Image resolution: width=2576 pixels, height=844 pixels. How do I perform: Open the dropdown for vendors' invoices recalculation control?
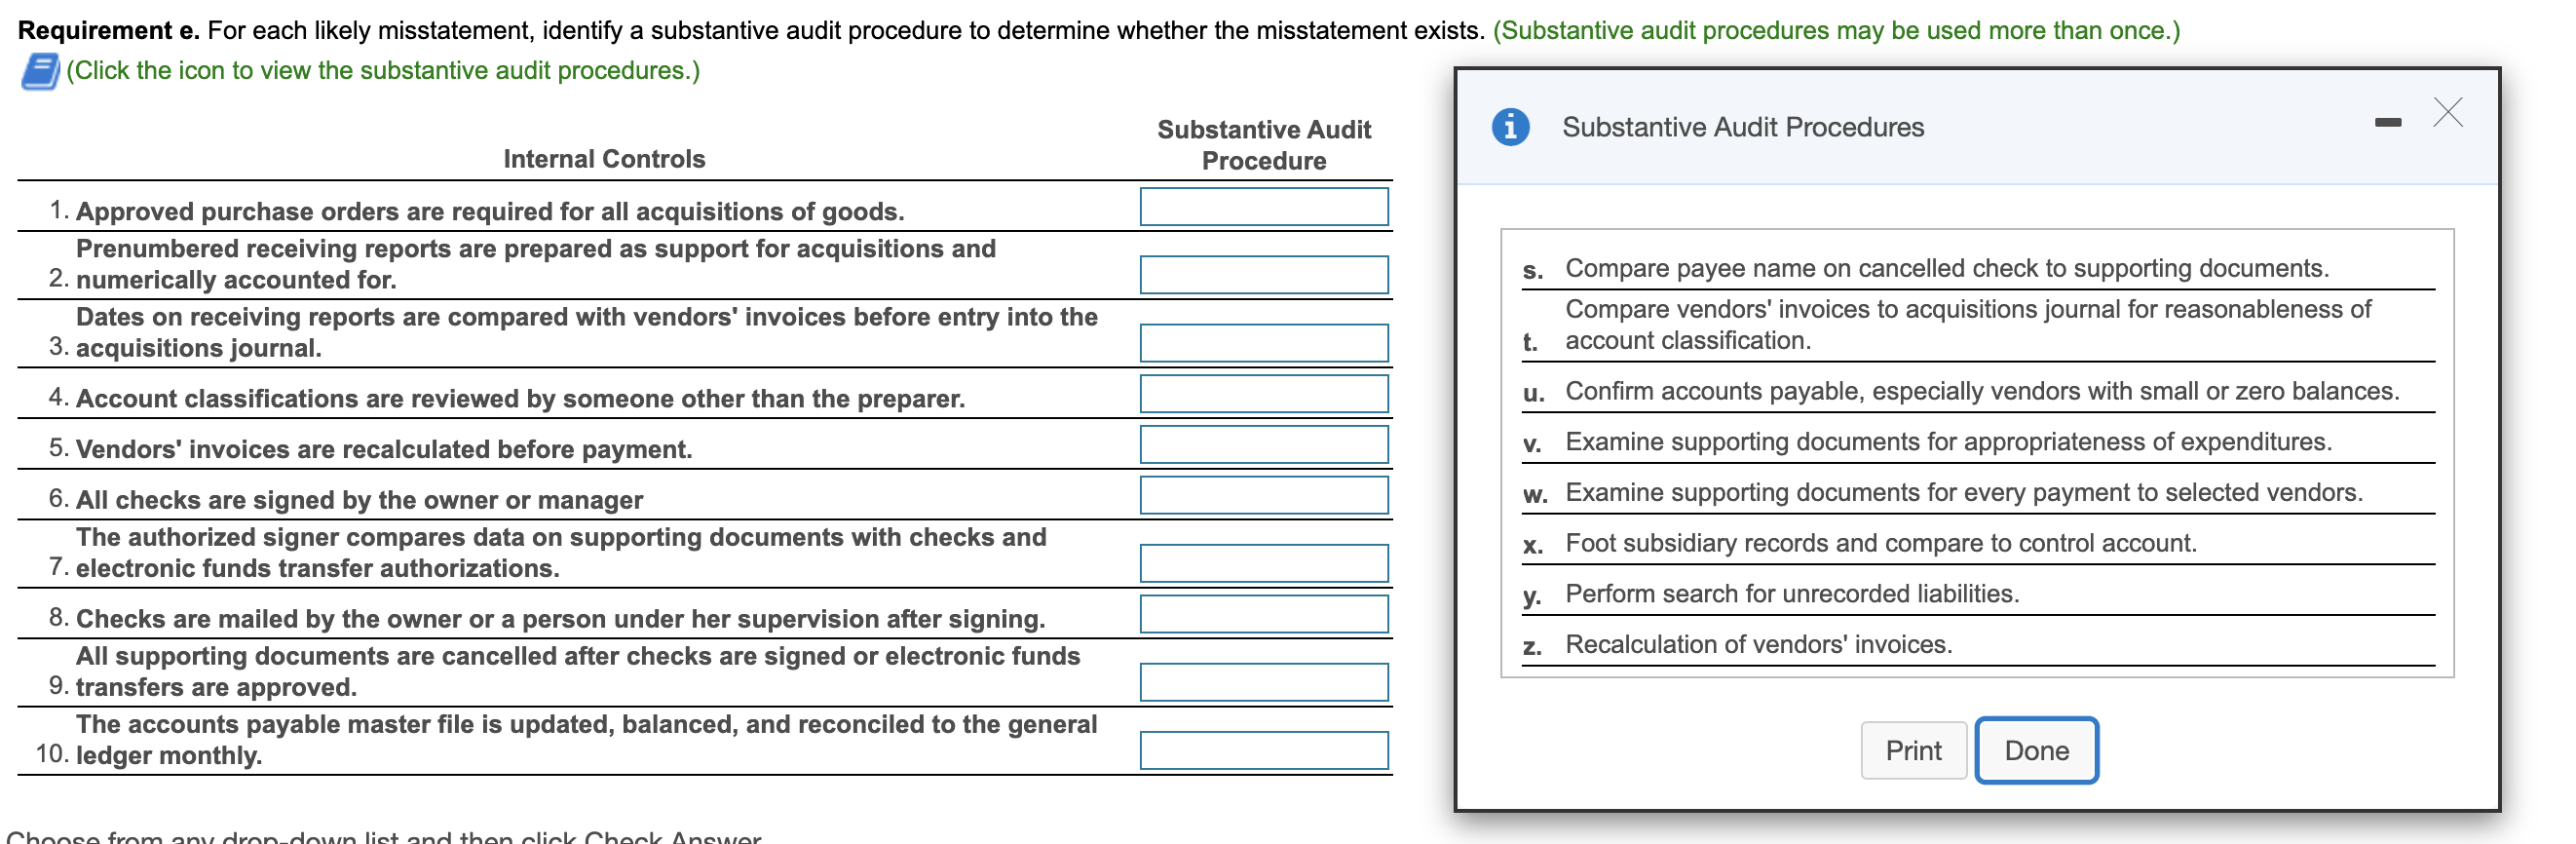1264,444
